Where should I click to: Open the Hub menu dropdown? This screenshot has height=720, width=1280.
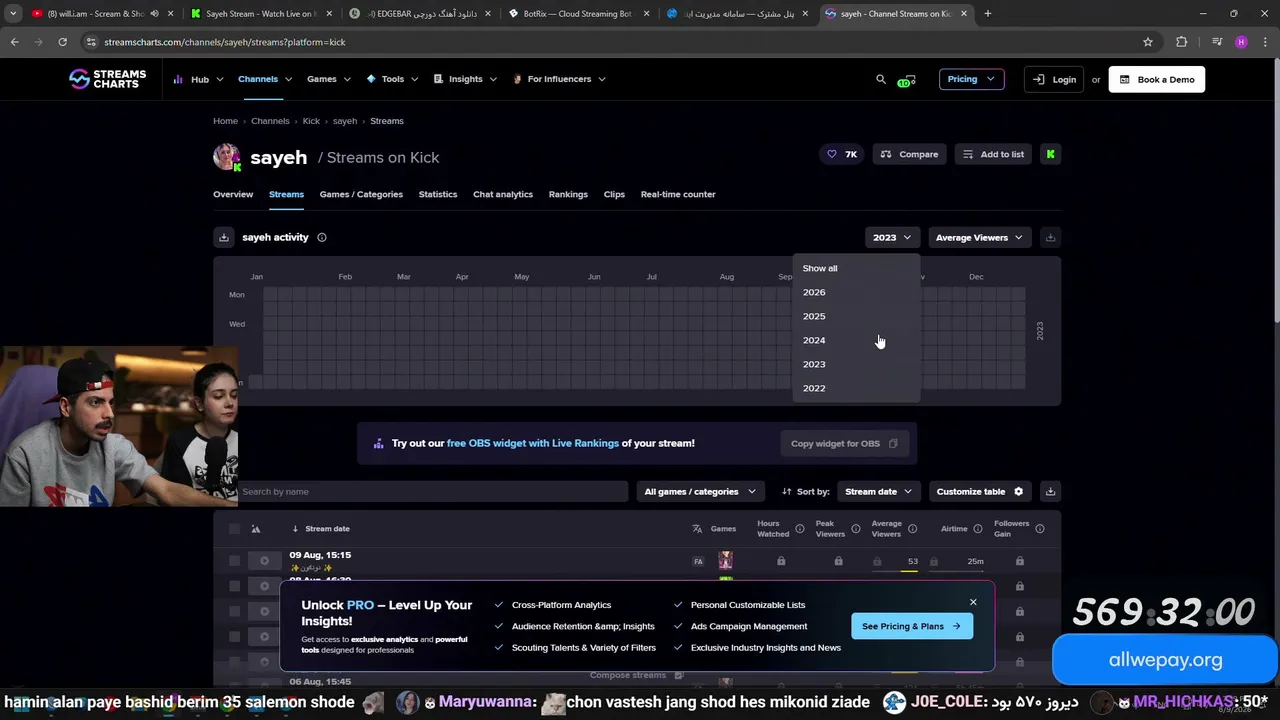coord(199,79)
